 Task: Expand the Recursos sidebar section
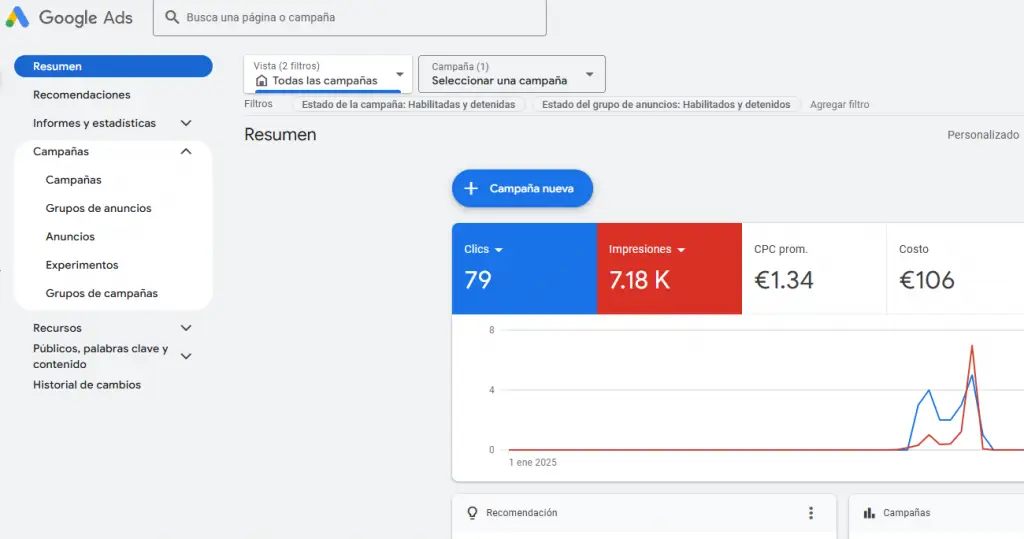(x=185, y=328)
